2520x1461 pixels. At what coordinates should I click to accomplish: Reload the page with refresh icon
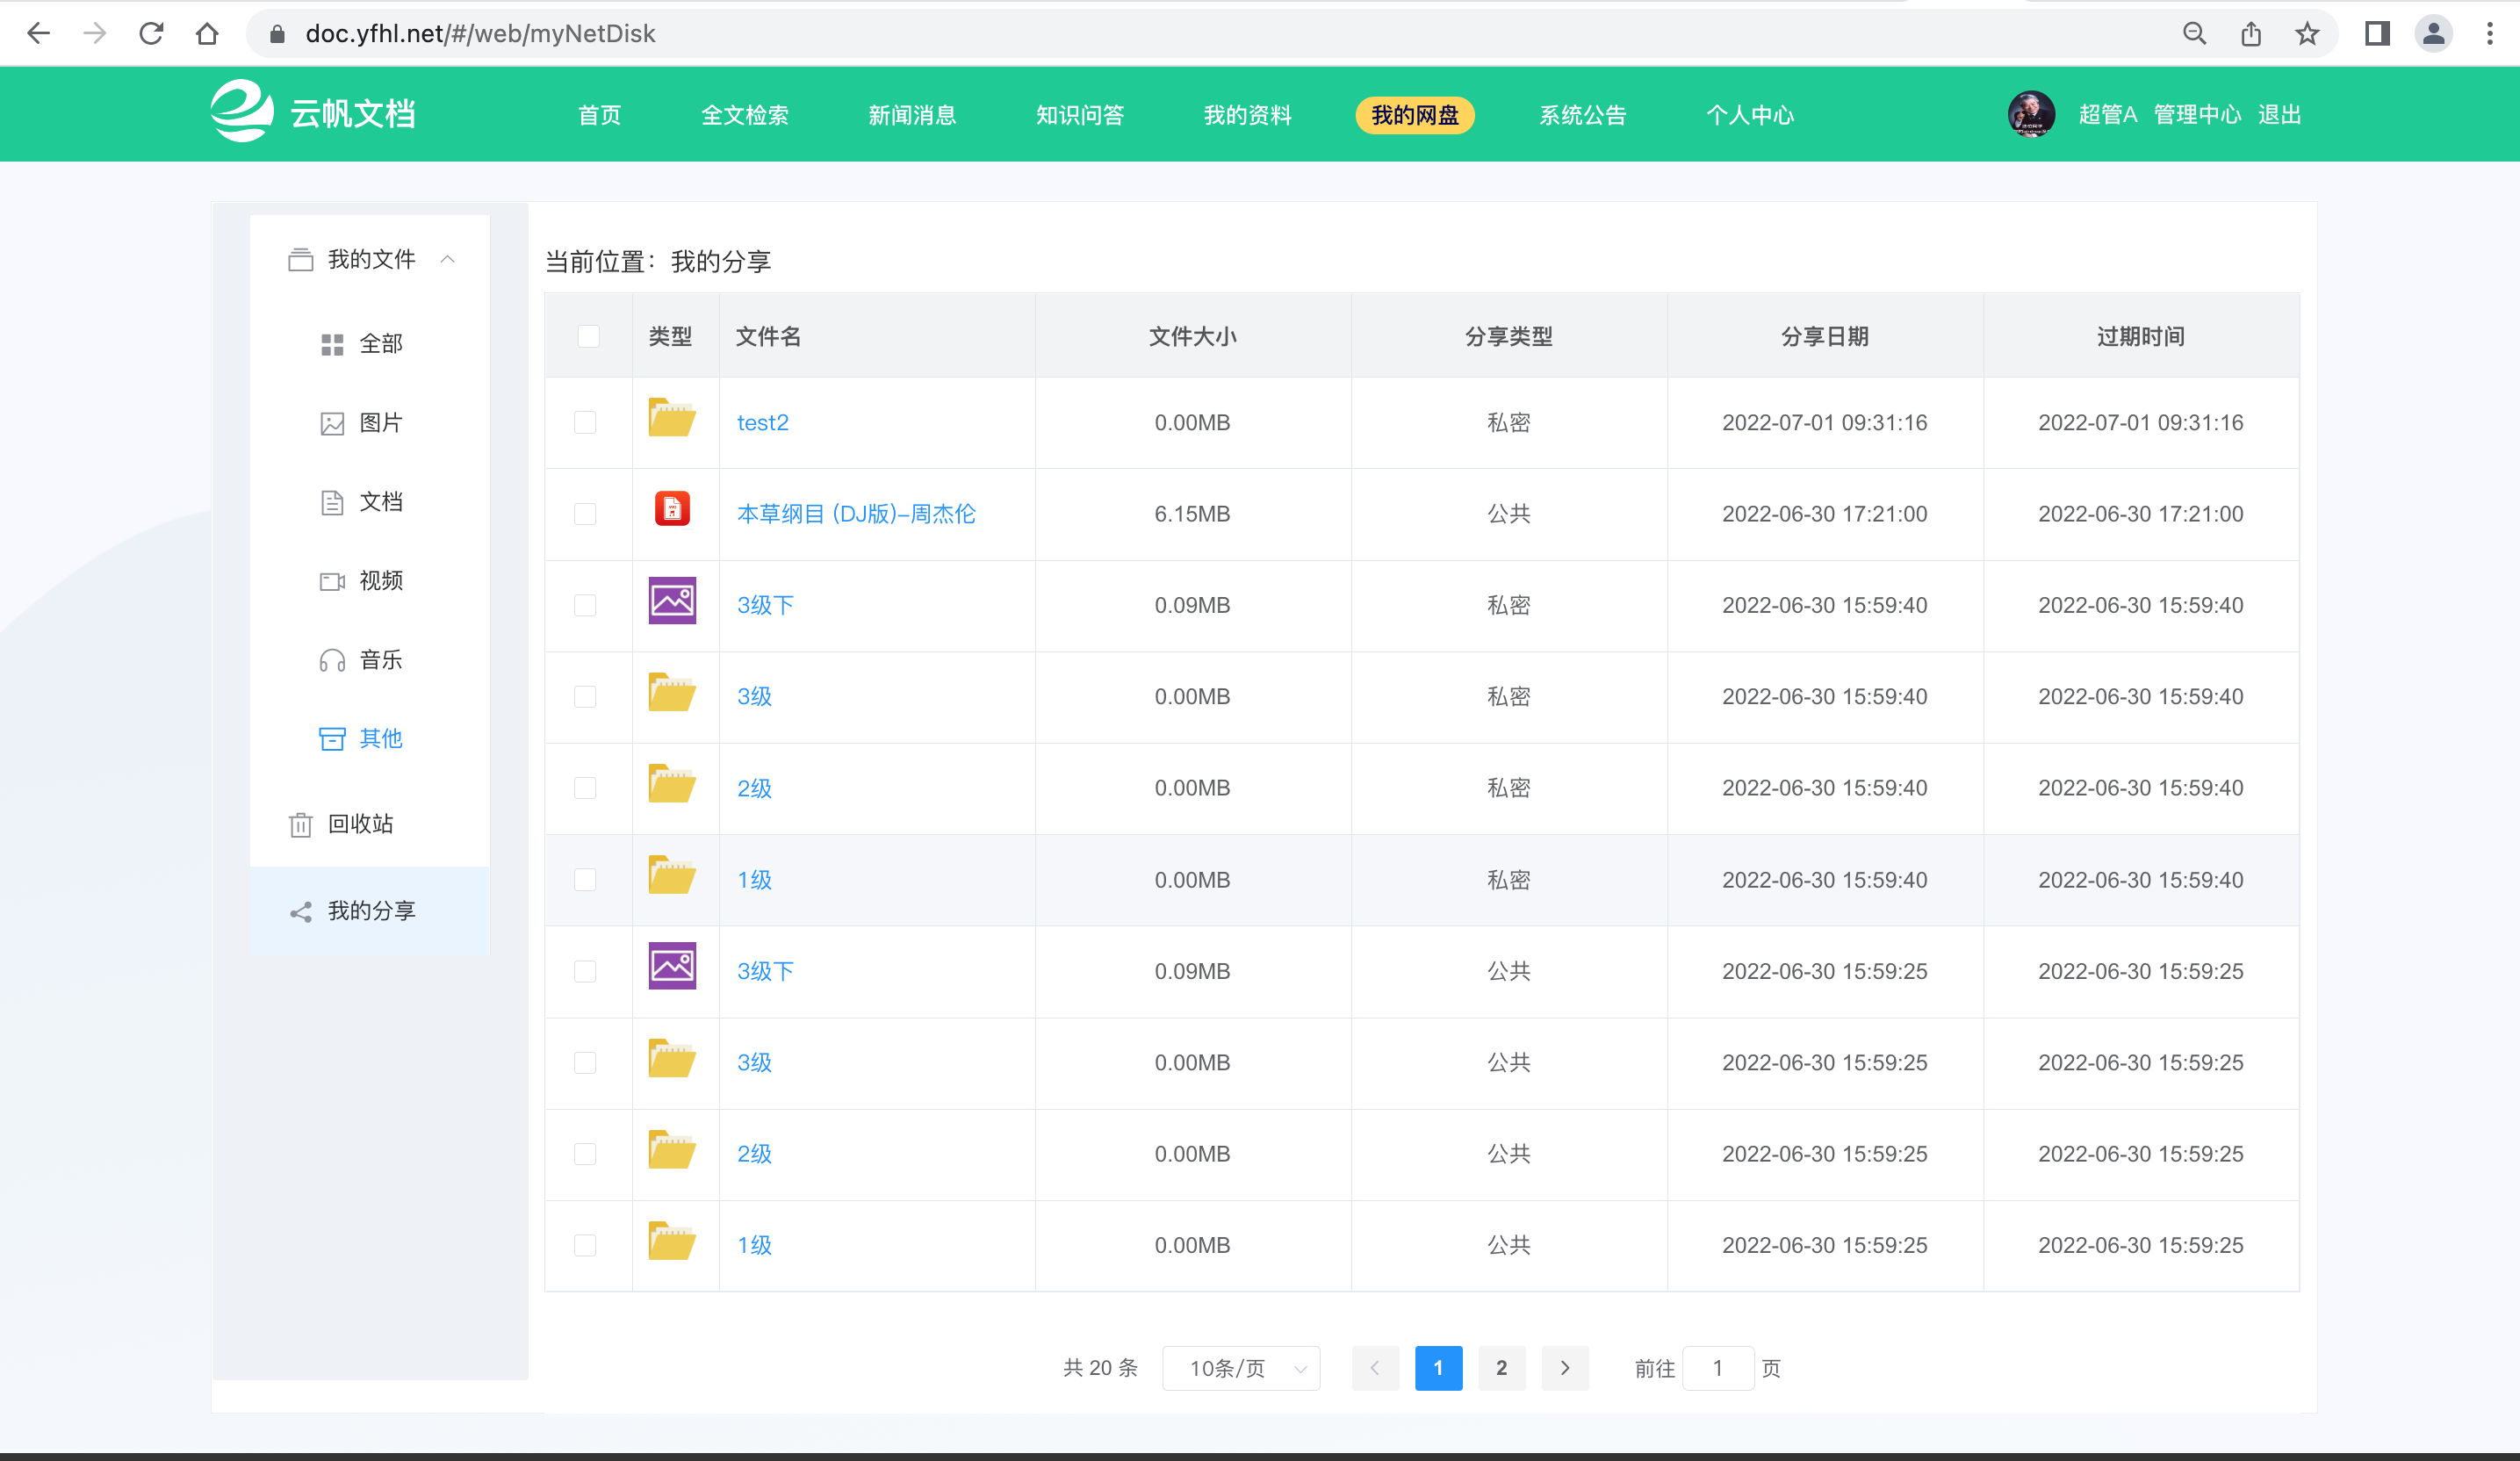[x=151, y=34]
